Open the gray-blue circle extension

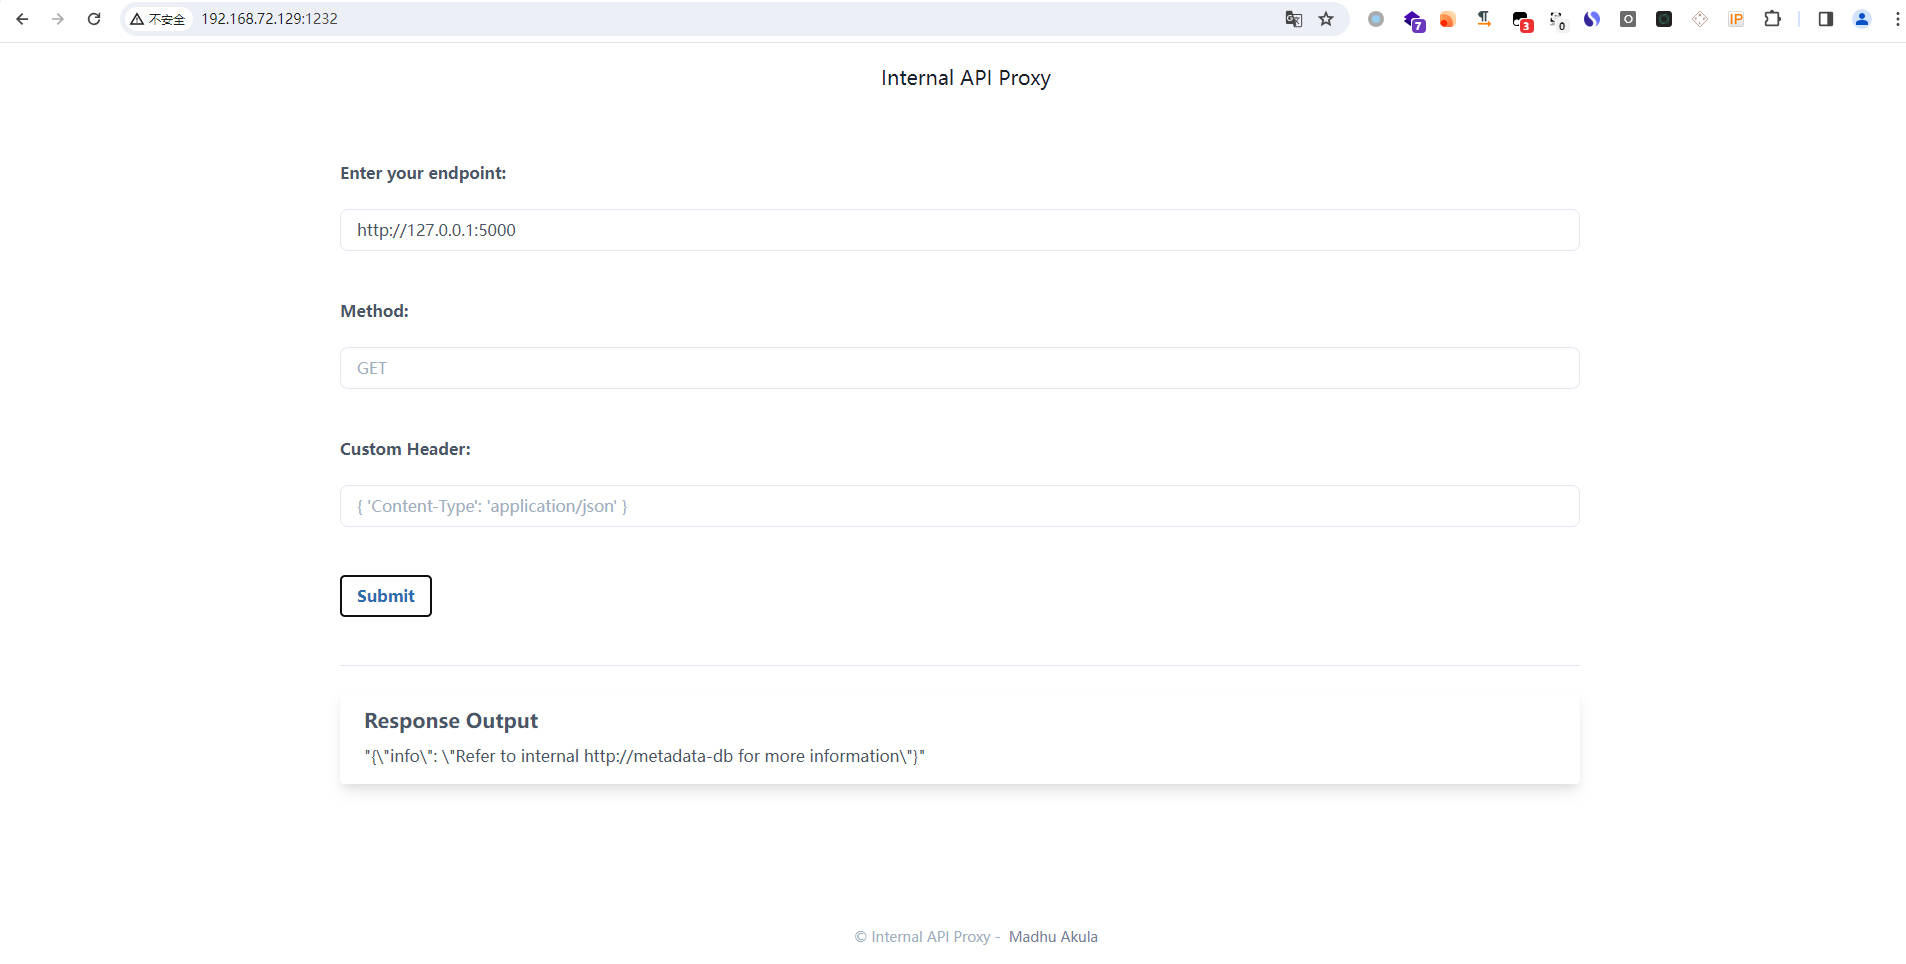coord(1376,19)
